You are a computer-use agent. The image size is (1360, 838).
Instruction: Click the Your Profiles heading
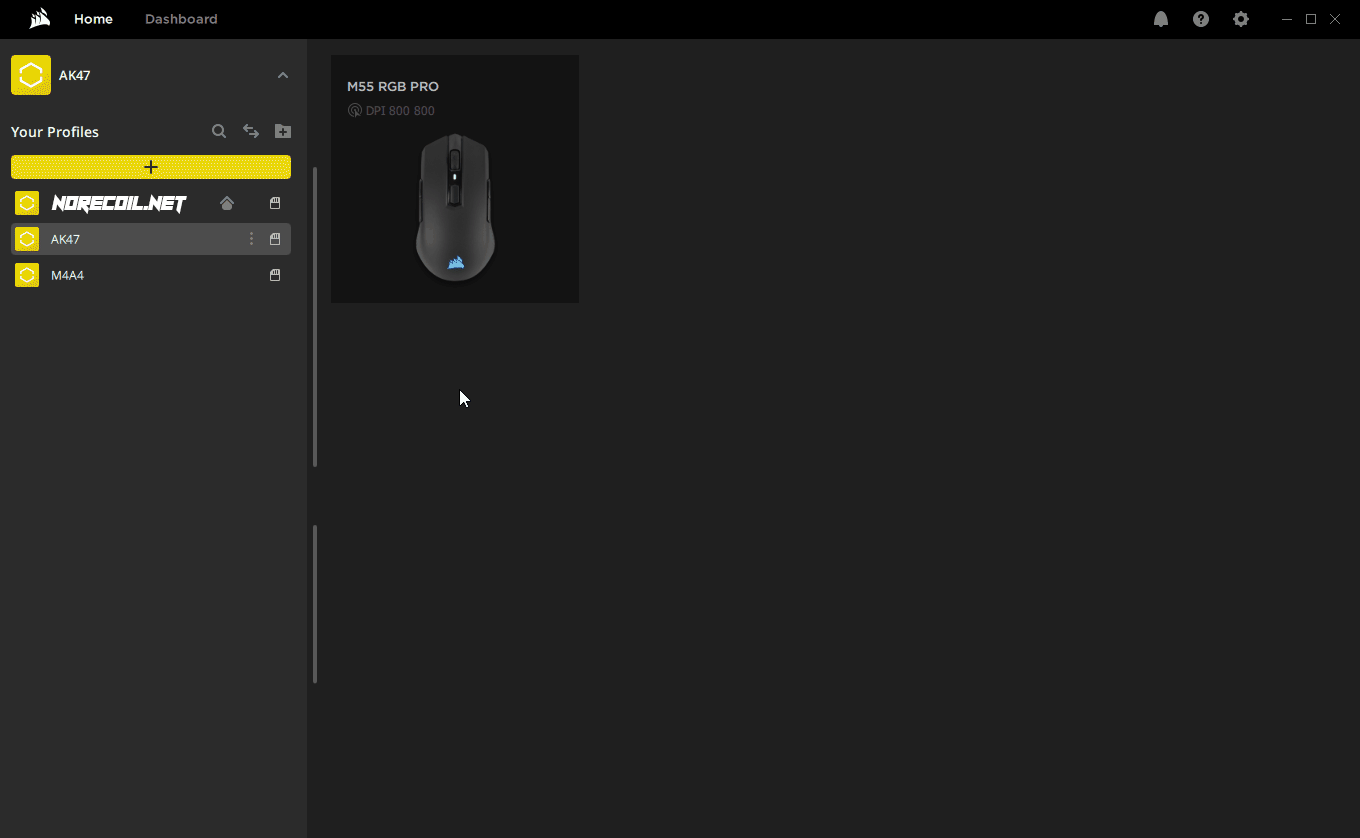55,132
